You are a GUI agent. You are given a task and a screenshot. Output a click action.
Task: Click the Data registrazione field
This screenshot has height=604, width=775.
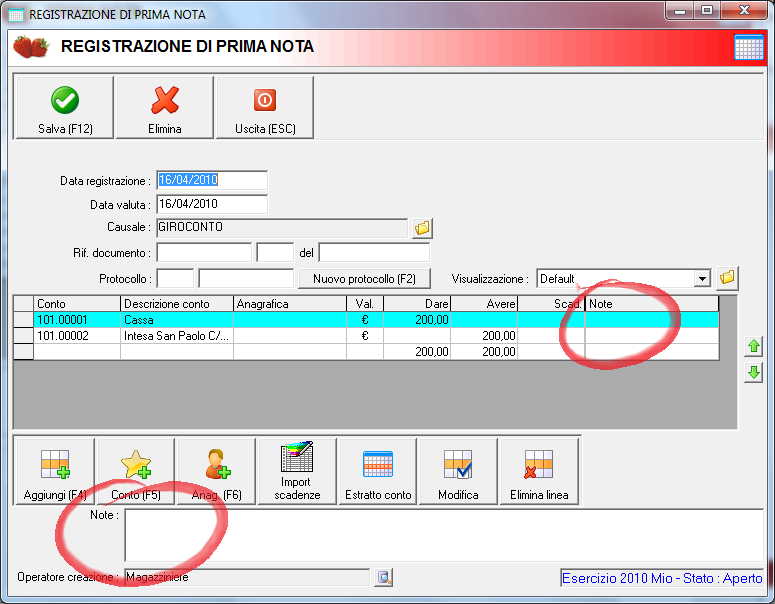pos(212,180)
